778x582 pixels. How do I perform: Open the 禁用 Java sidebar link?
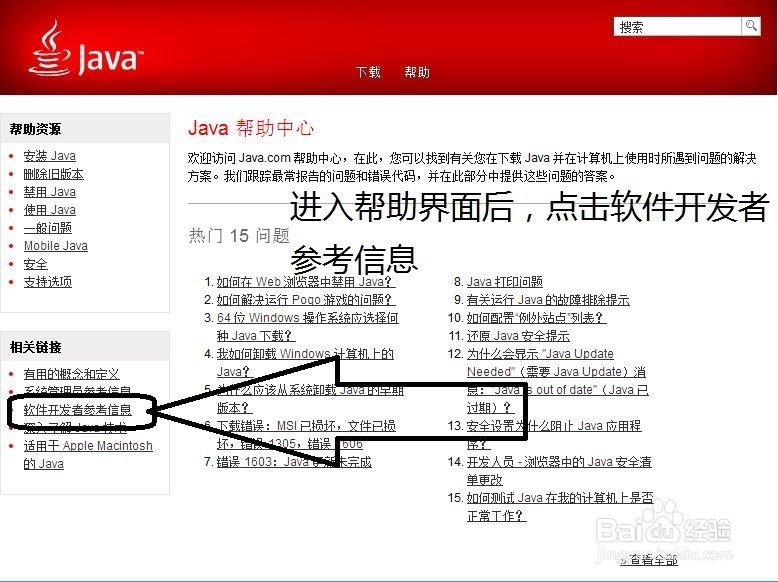[x=50, y=192]
